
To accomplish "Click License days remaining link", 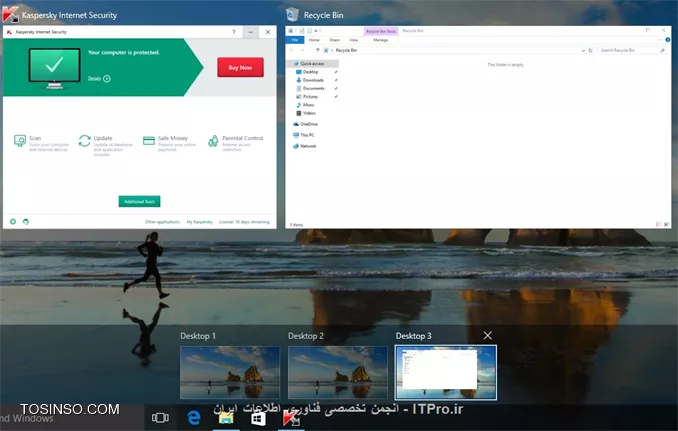I will (x=244, y=222).
